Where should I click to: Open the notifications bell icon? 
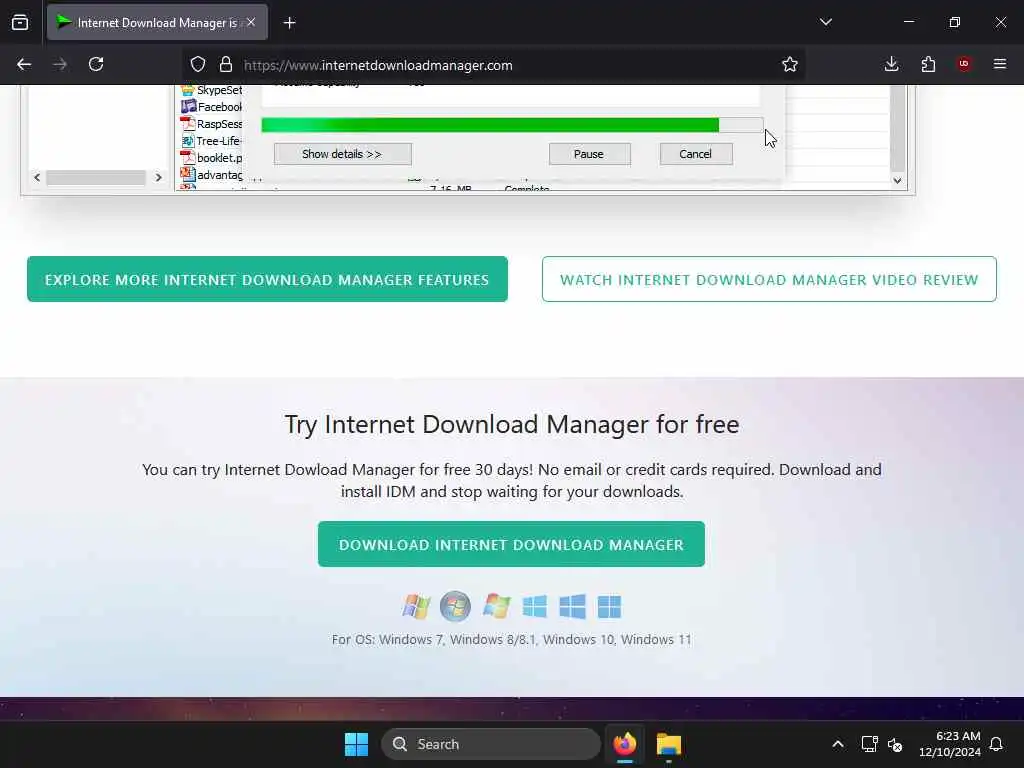(x=997, y=744)
